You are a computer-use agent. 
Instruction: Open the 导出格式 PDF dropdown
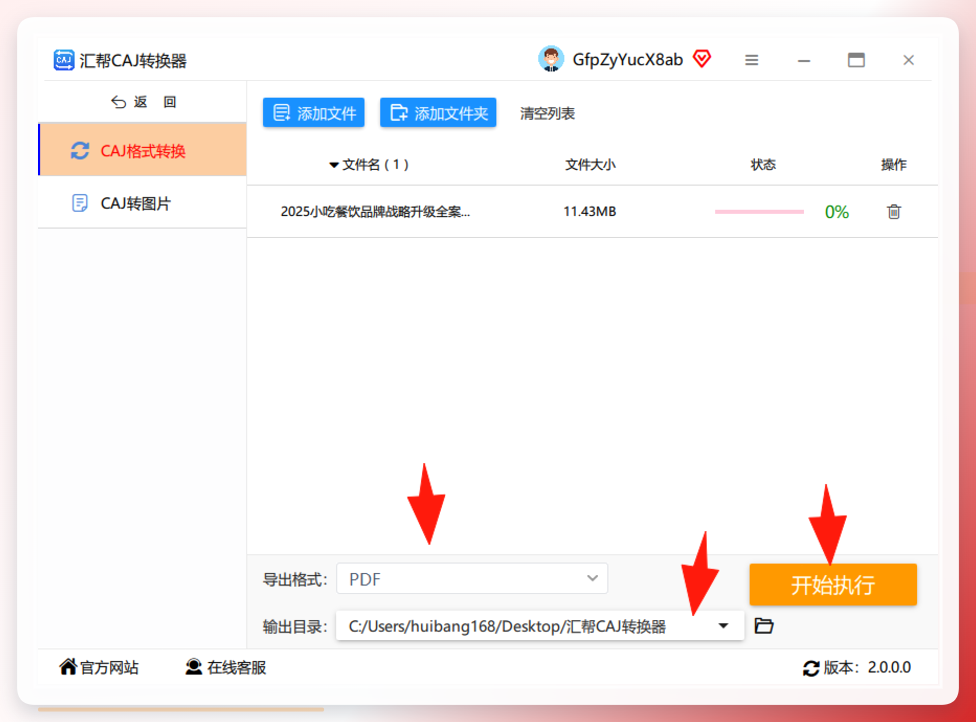click(x=472, y=579)
